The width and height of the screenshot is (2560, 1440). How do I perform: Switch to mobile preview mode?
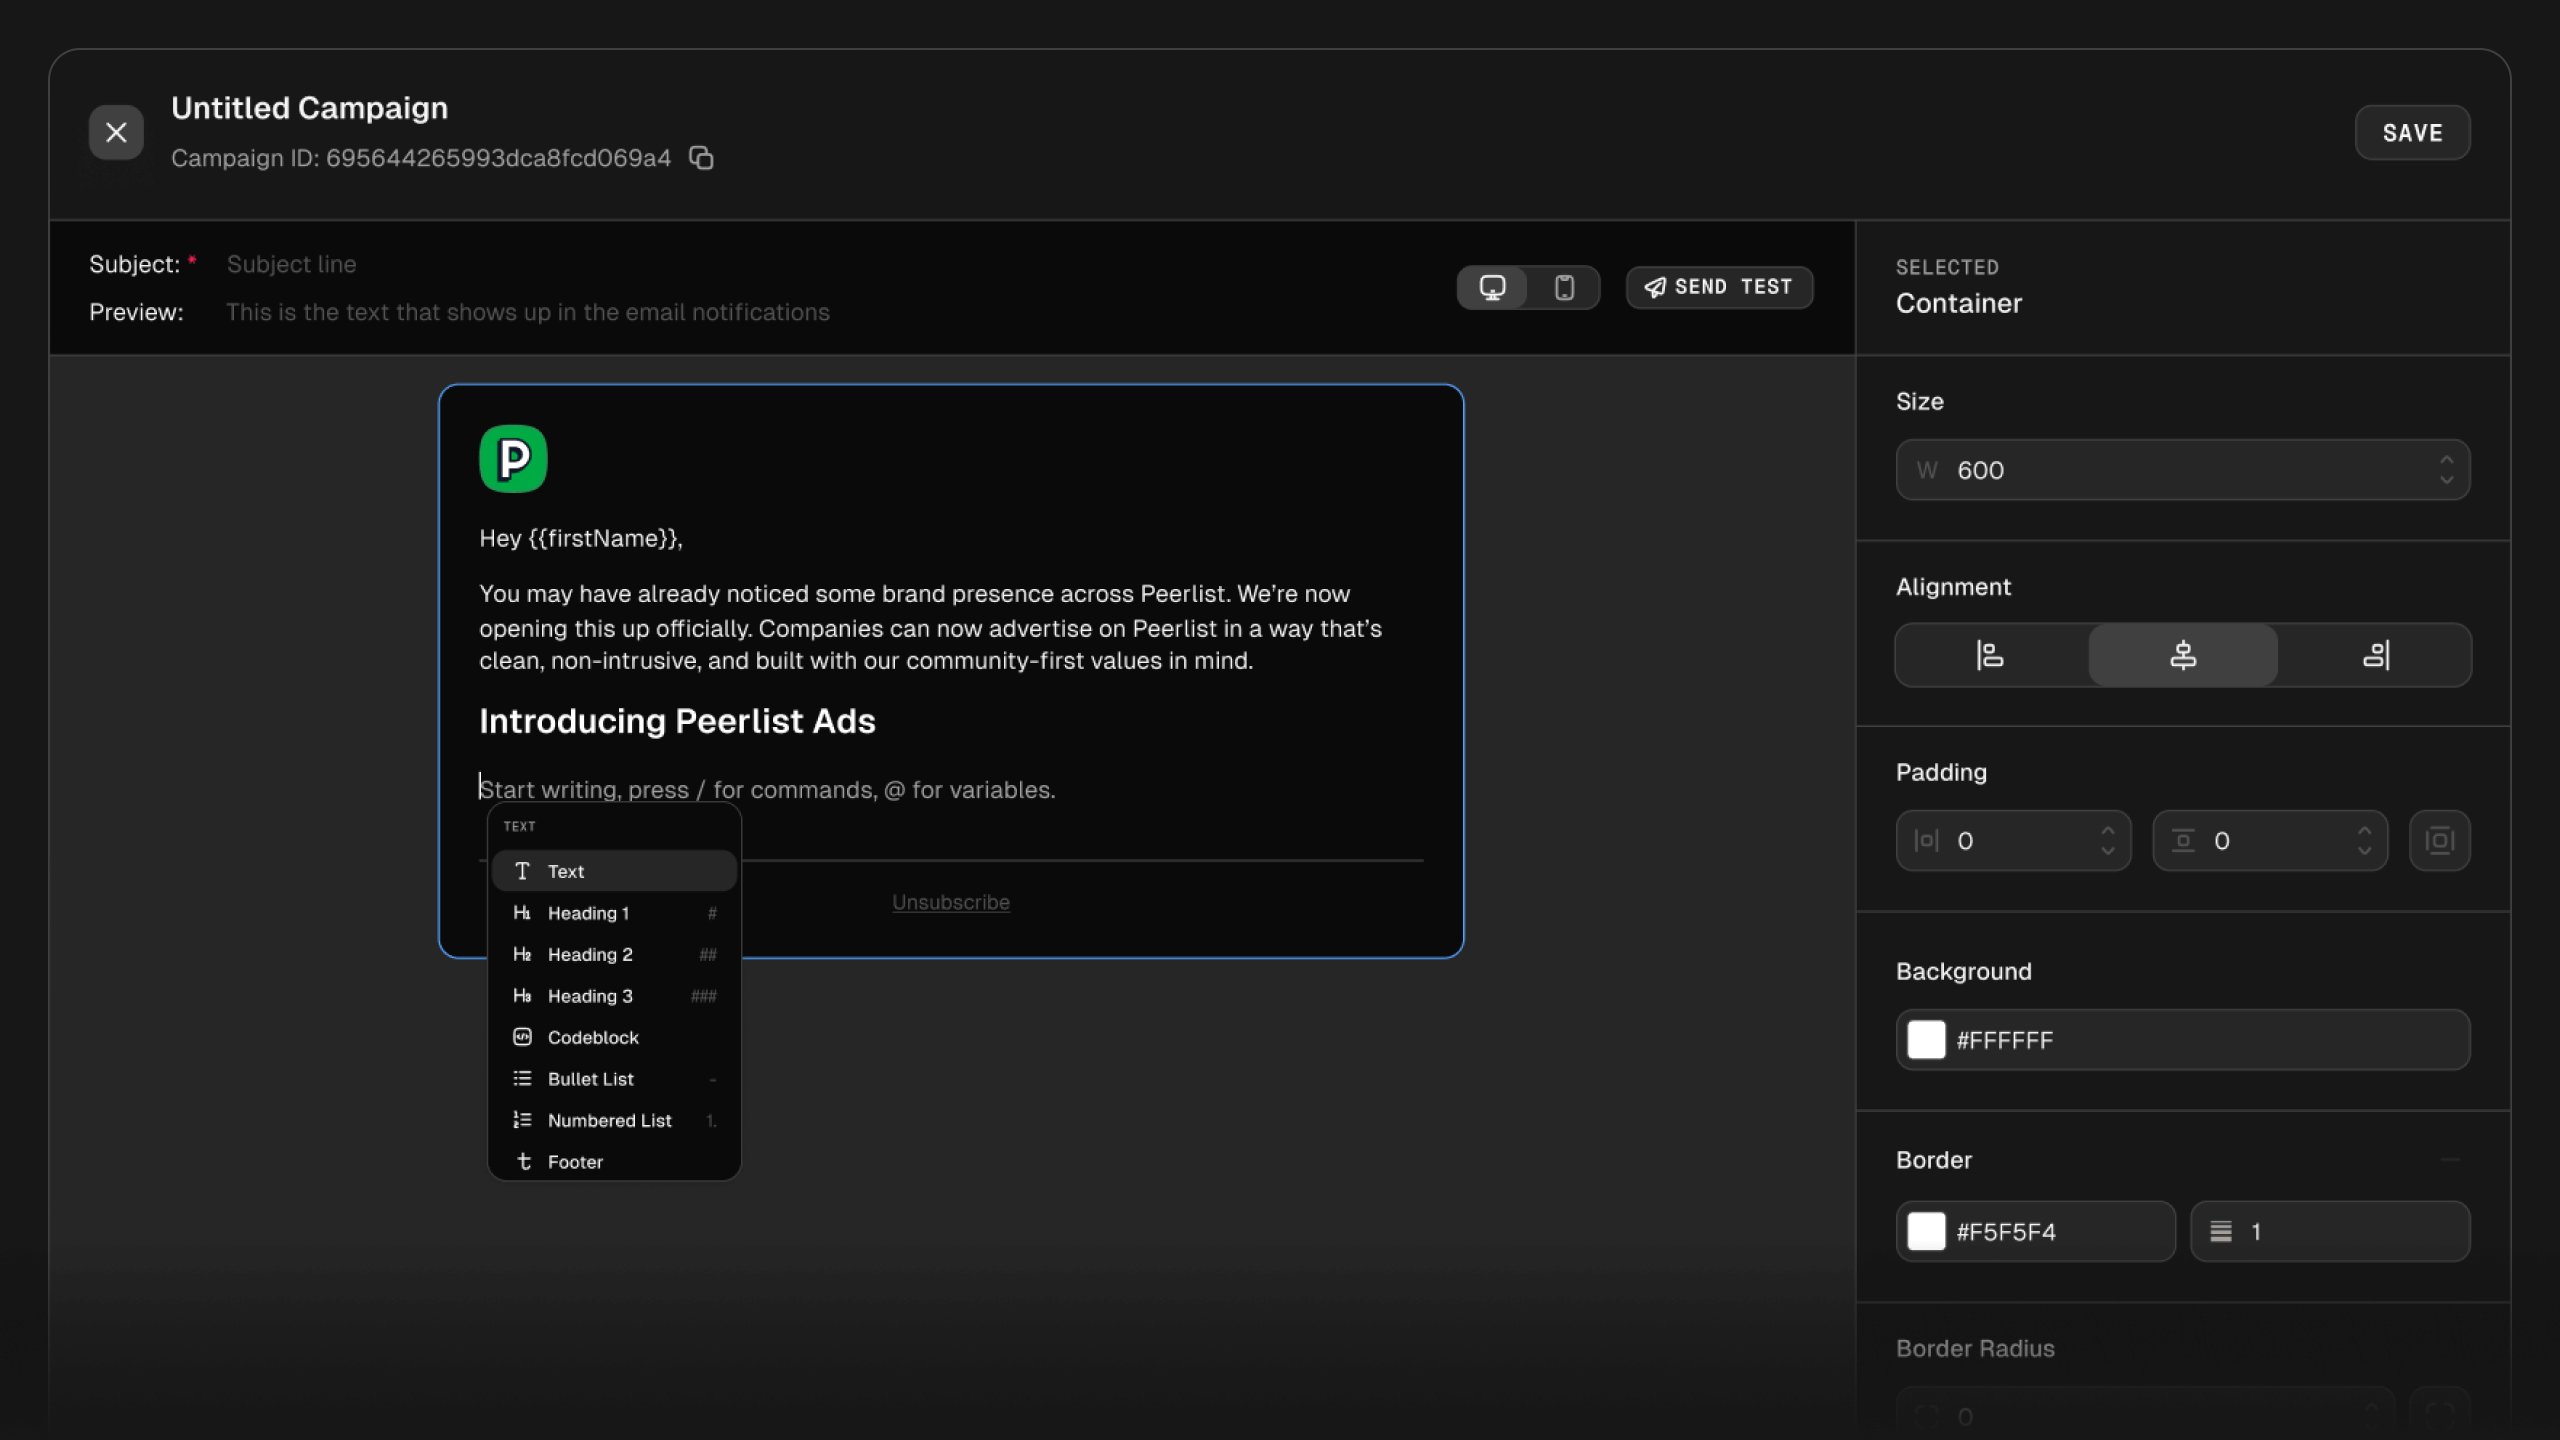click(x=1564, y=288)
